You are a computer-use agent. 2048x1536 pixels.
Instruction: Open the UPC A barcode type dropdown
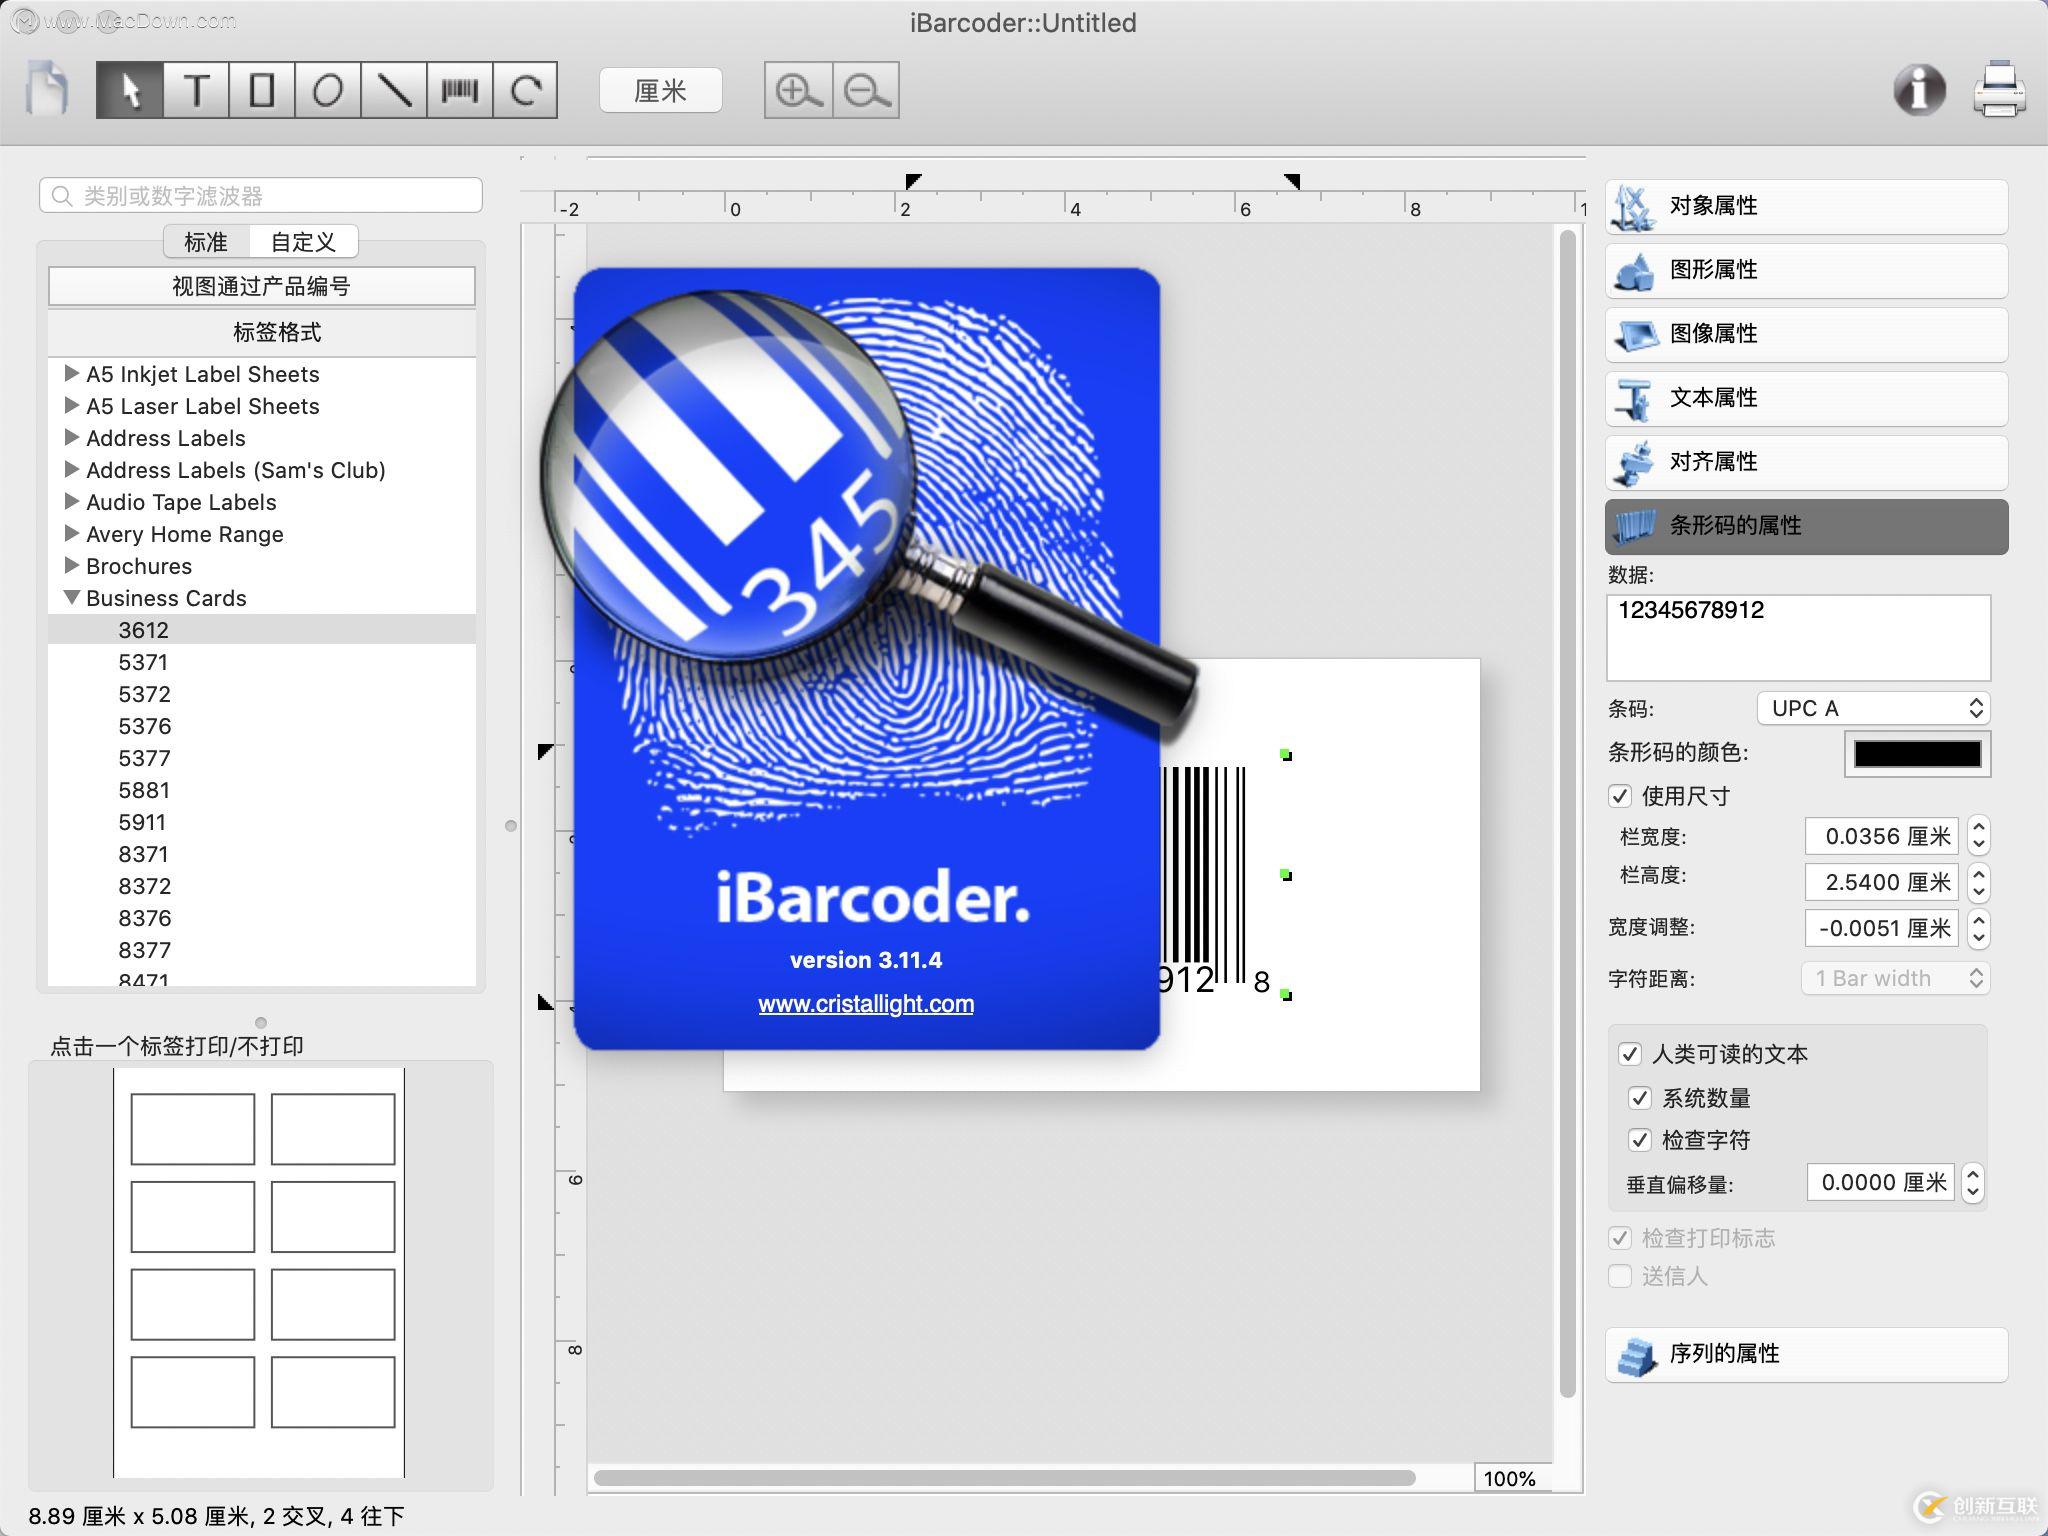(x=1872, y=708)
